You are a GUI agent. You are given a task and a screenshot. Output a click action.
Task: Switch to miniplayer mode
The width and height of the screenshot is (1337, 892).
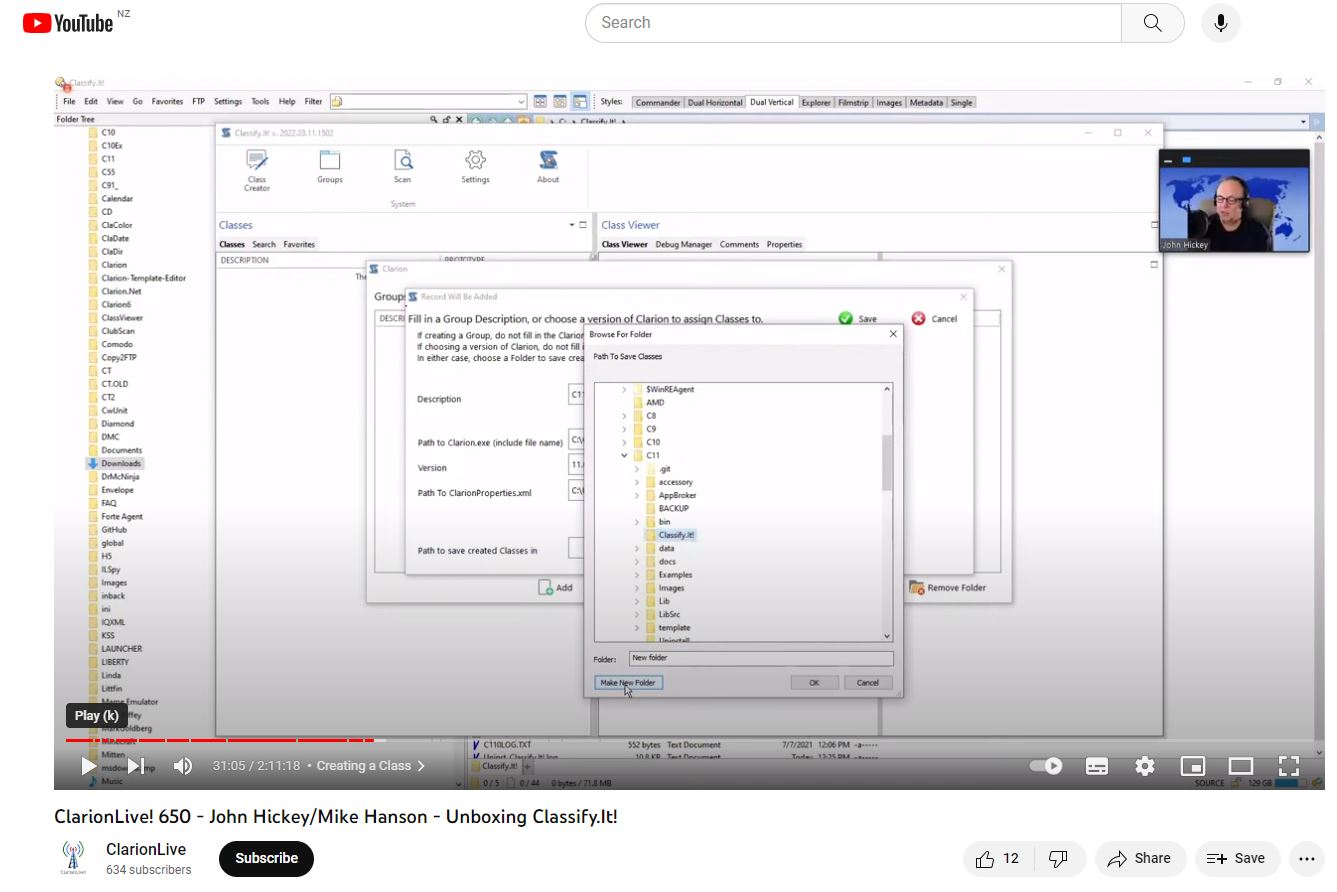pyautogui.click(x=1193, y=766)
